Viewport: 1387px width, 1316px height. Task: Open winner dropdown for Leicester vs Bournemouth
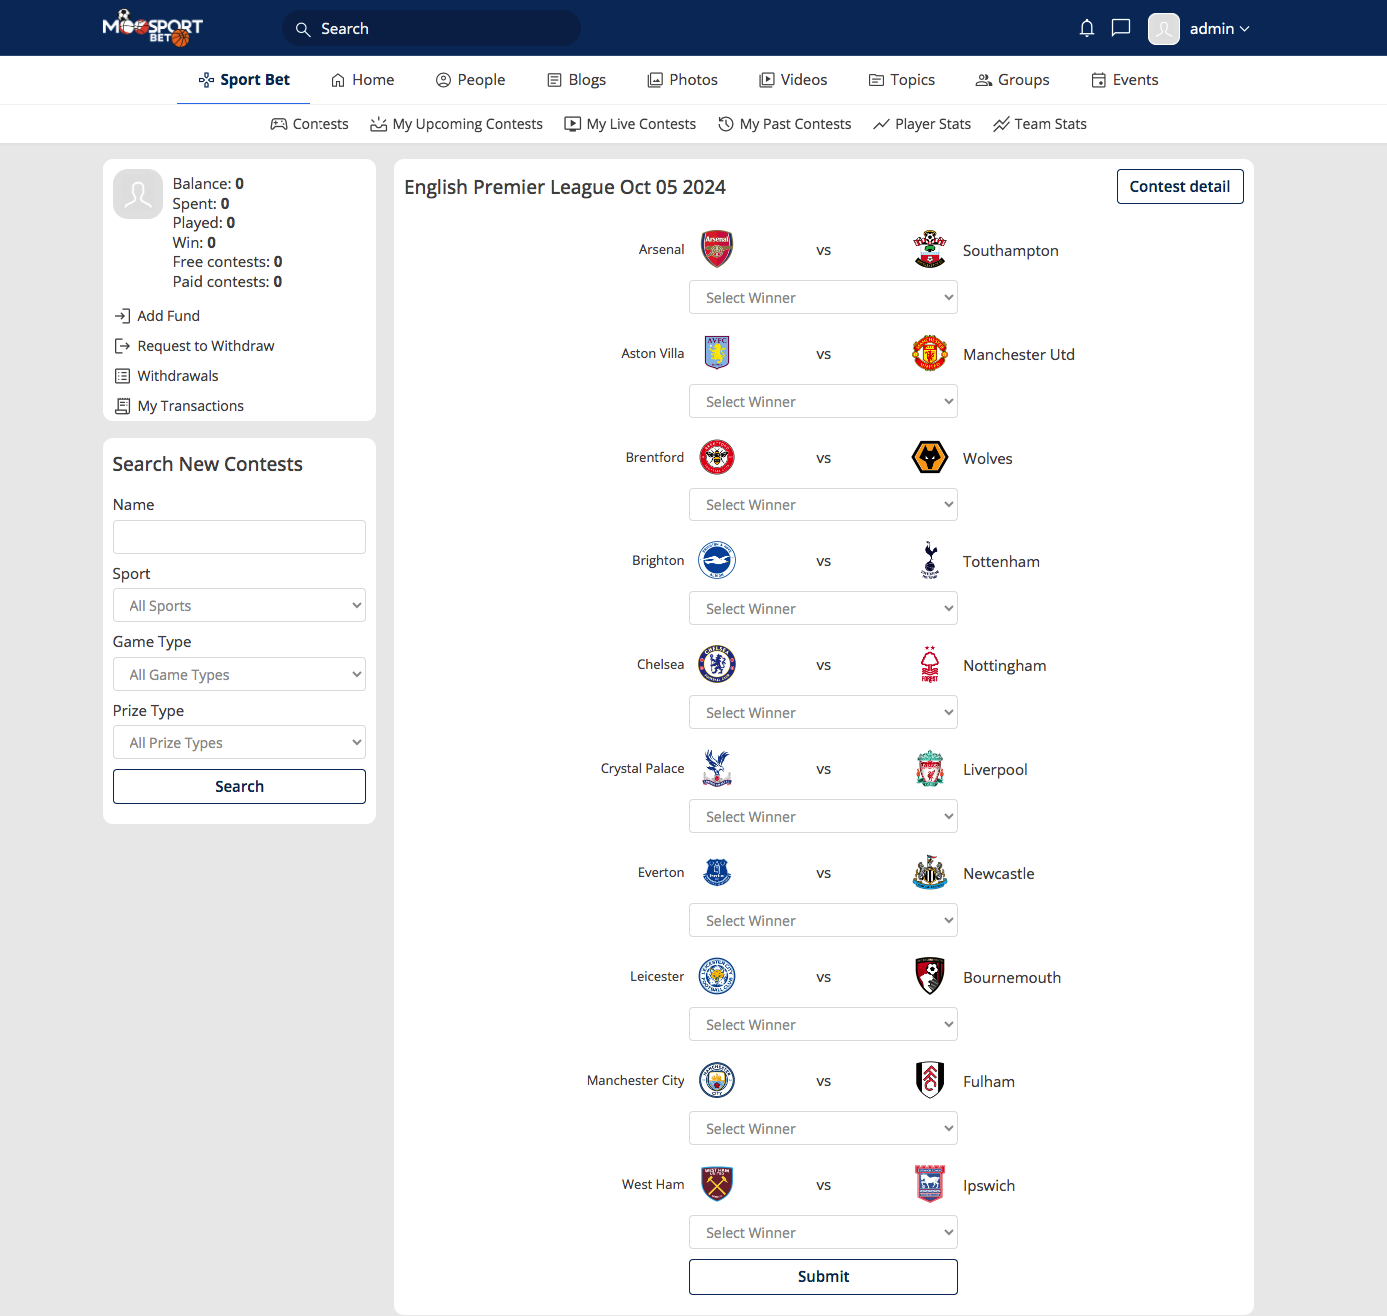coord(823,1024)
